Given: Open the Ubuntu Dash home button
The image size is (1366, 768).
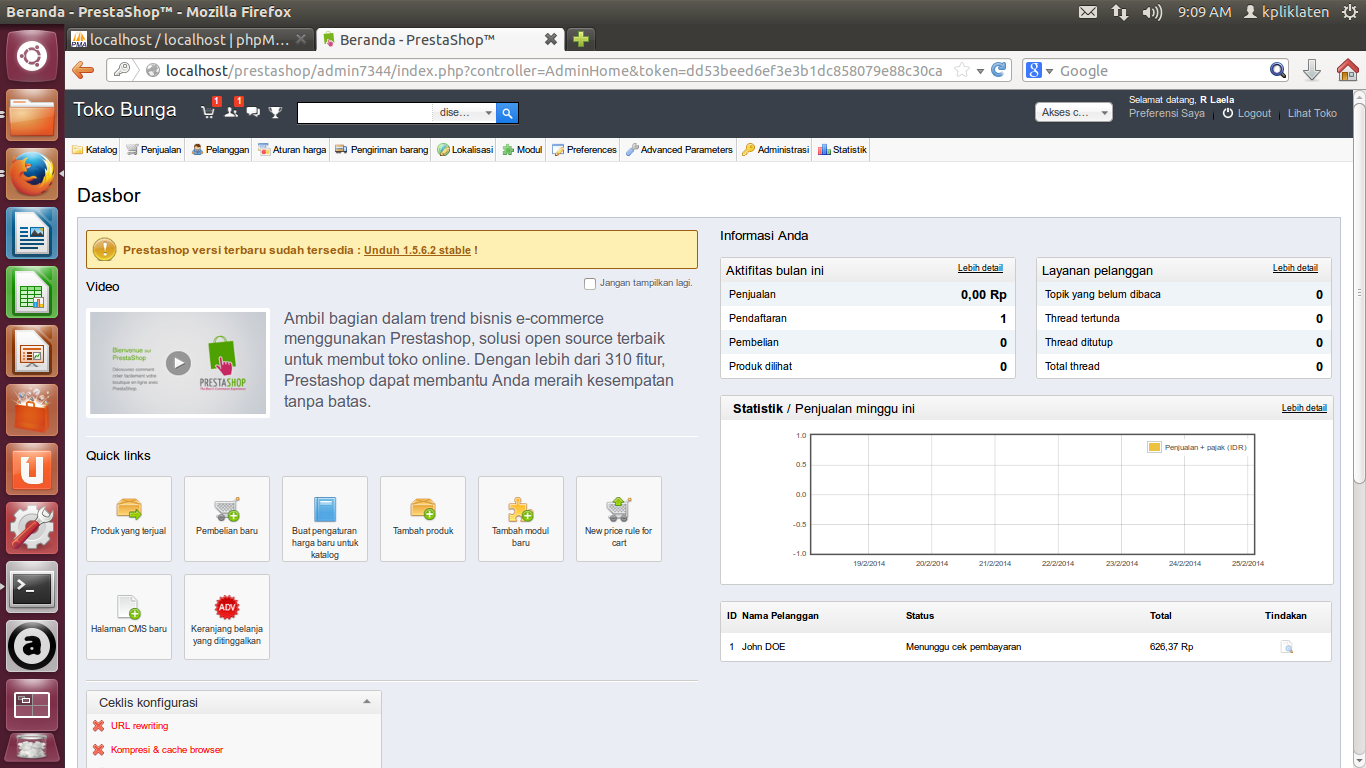Looking at the screenshot, I should click(x=32, y=56).
